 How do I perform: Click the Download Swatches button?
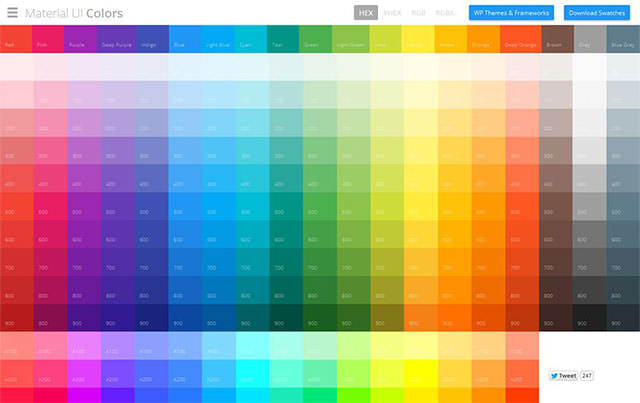point(597,13)
